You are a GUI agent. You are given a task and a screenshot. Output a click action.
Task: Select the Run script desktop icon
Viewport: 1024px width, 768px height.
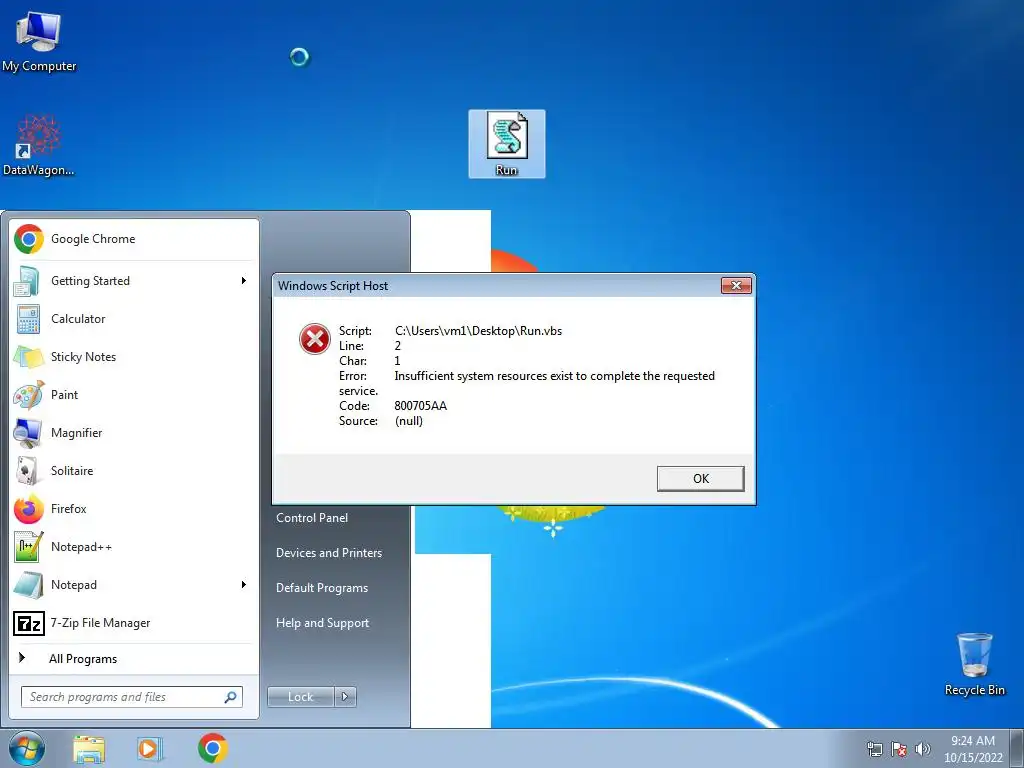tap(507, 144)
